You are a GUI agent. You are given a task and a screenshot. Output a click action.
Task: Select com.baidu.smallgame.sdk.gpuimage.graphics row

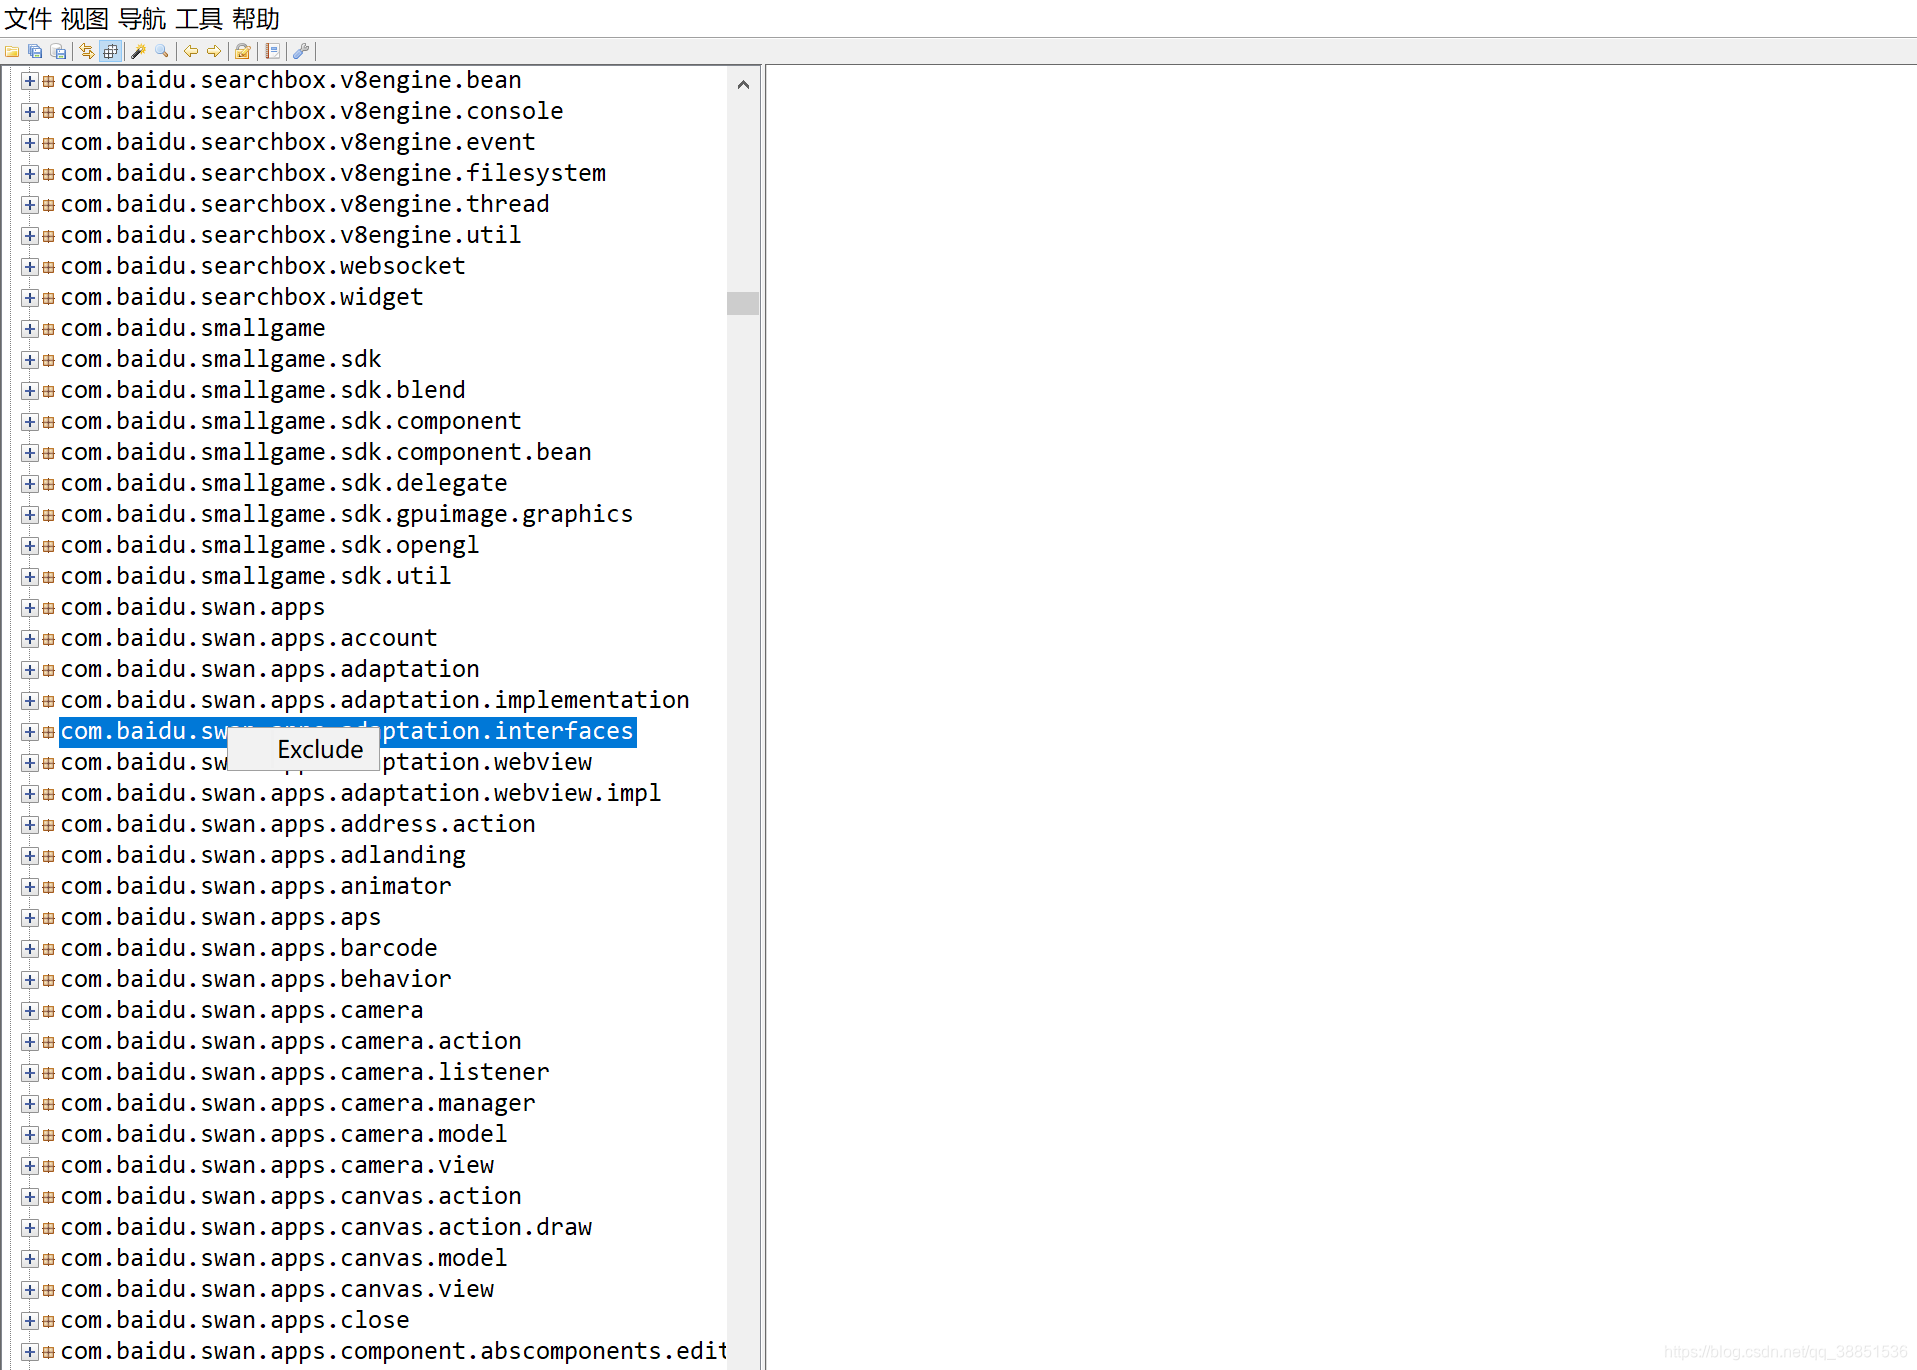pyautogui.click(x=347, y=515)
